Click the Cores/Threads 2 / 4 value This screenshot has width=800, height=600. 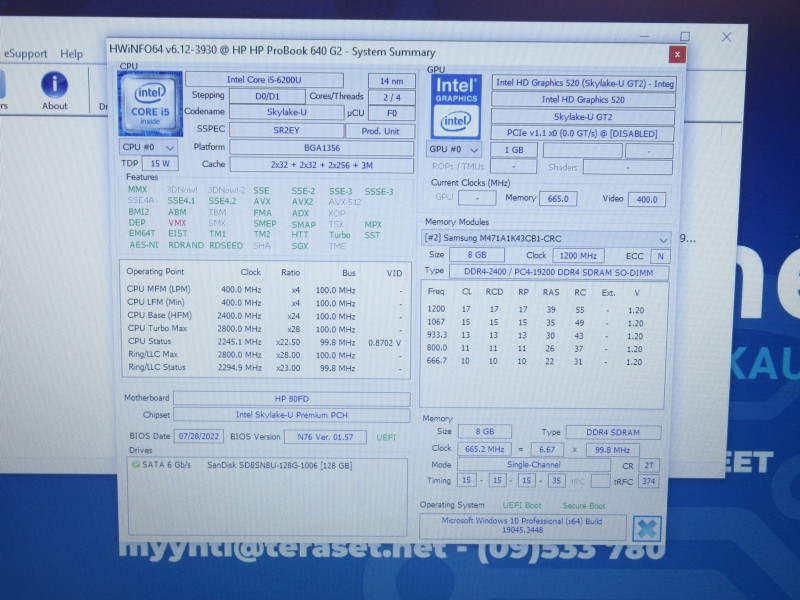392,97
